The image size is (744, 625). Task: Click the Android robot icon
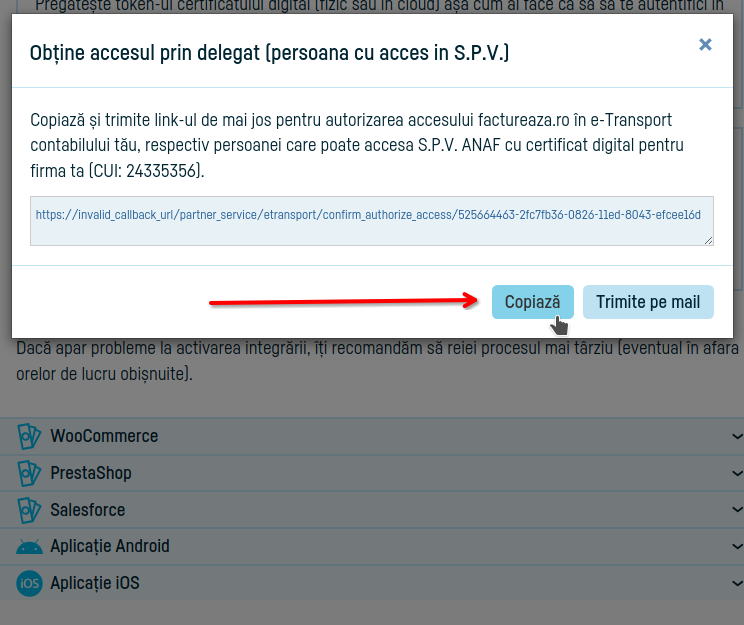click(28, 547)
